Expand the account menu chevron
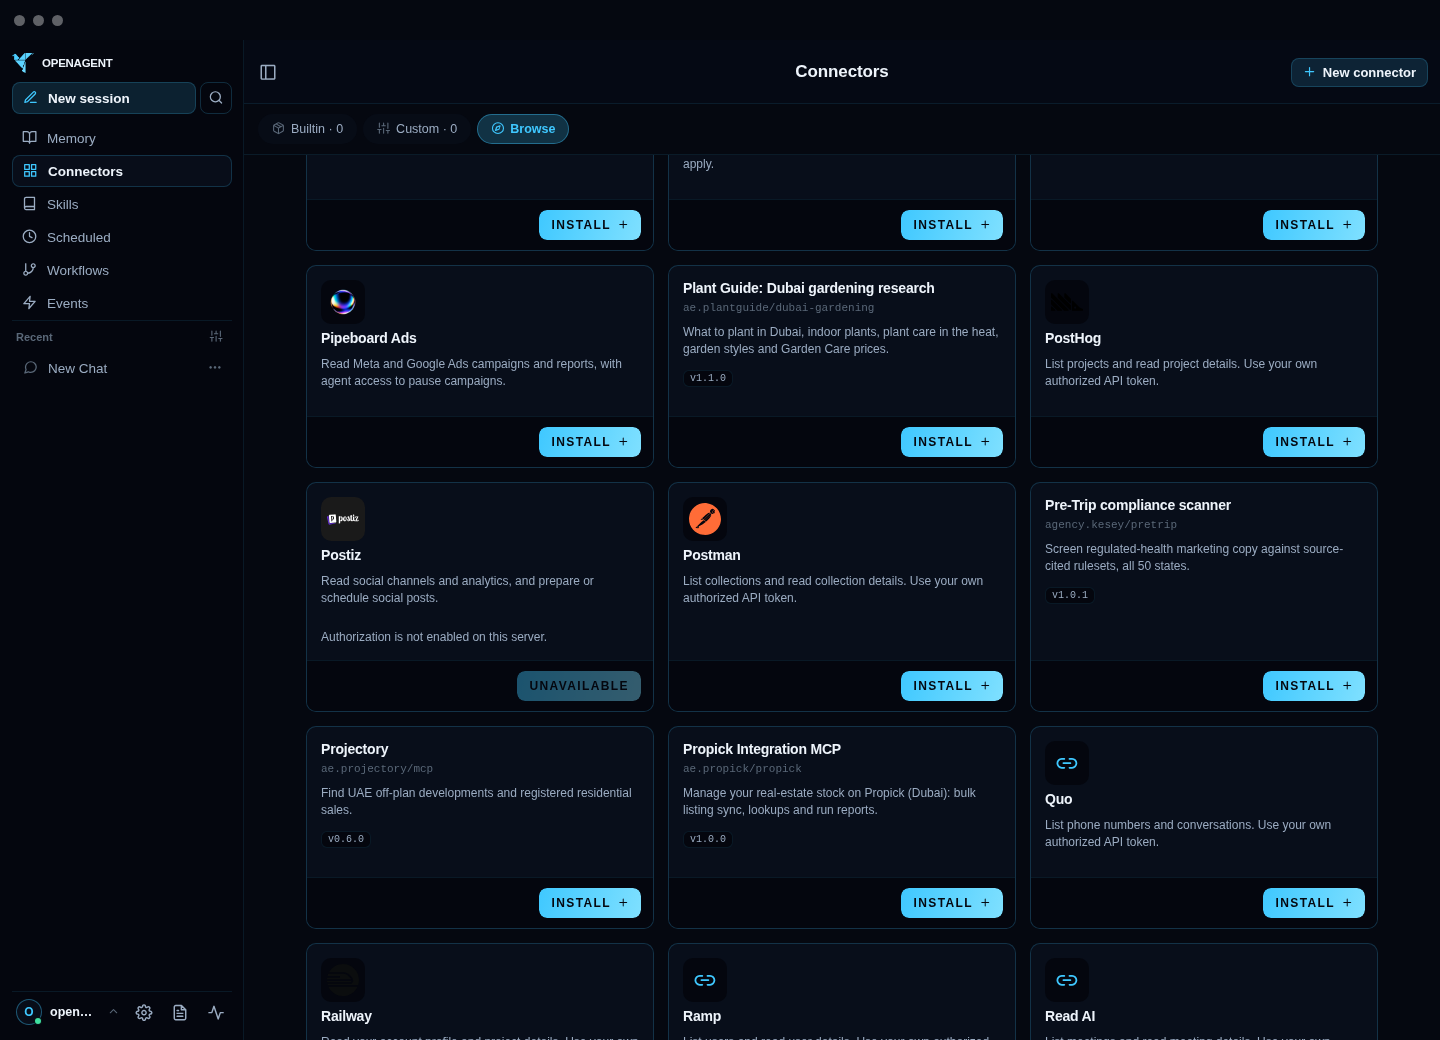This screenshot has height=1040, width=1440. coord(113,1012)
